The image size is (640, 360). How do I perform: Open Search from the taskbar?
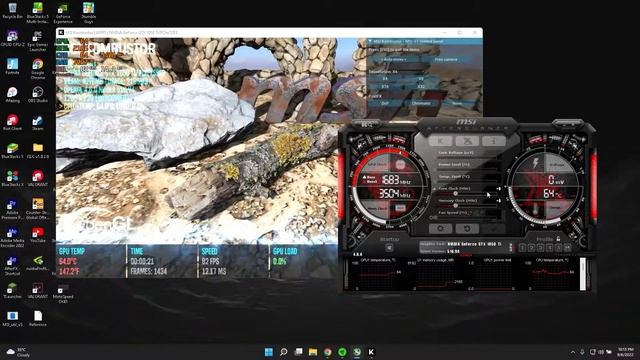pos(283,352)
